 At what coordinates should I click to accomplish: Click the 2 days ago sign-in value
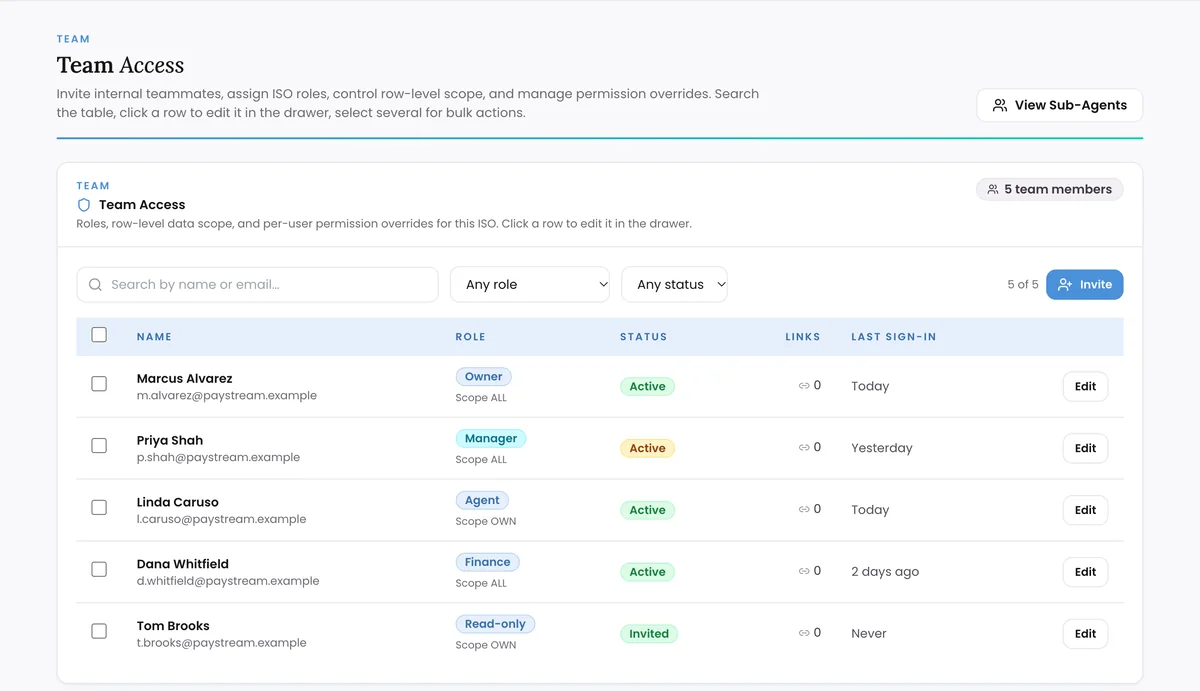tap(885, 572)
